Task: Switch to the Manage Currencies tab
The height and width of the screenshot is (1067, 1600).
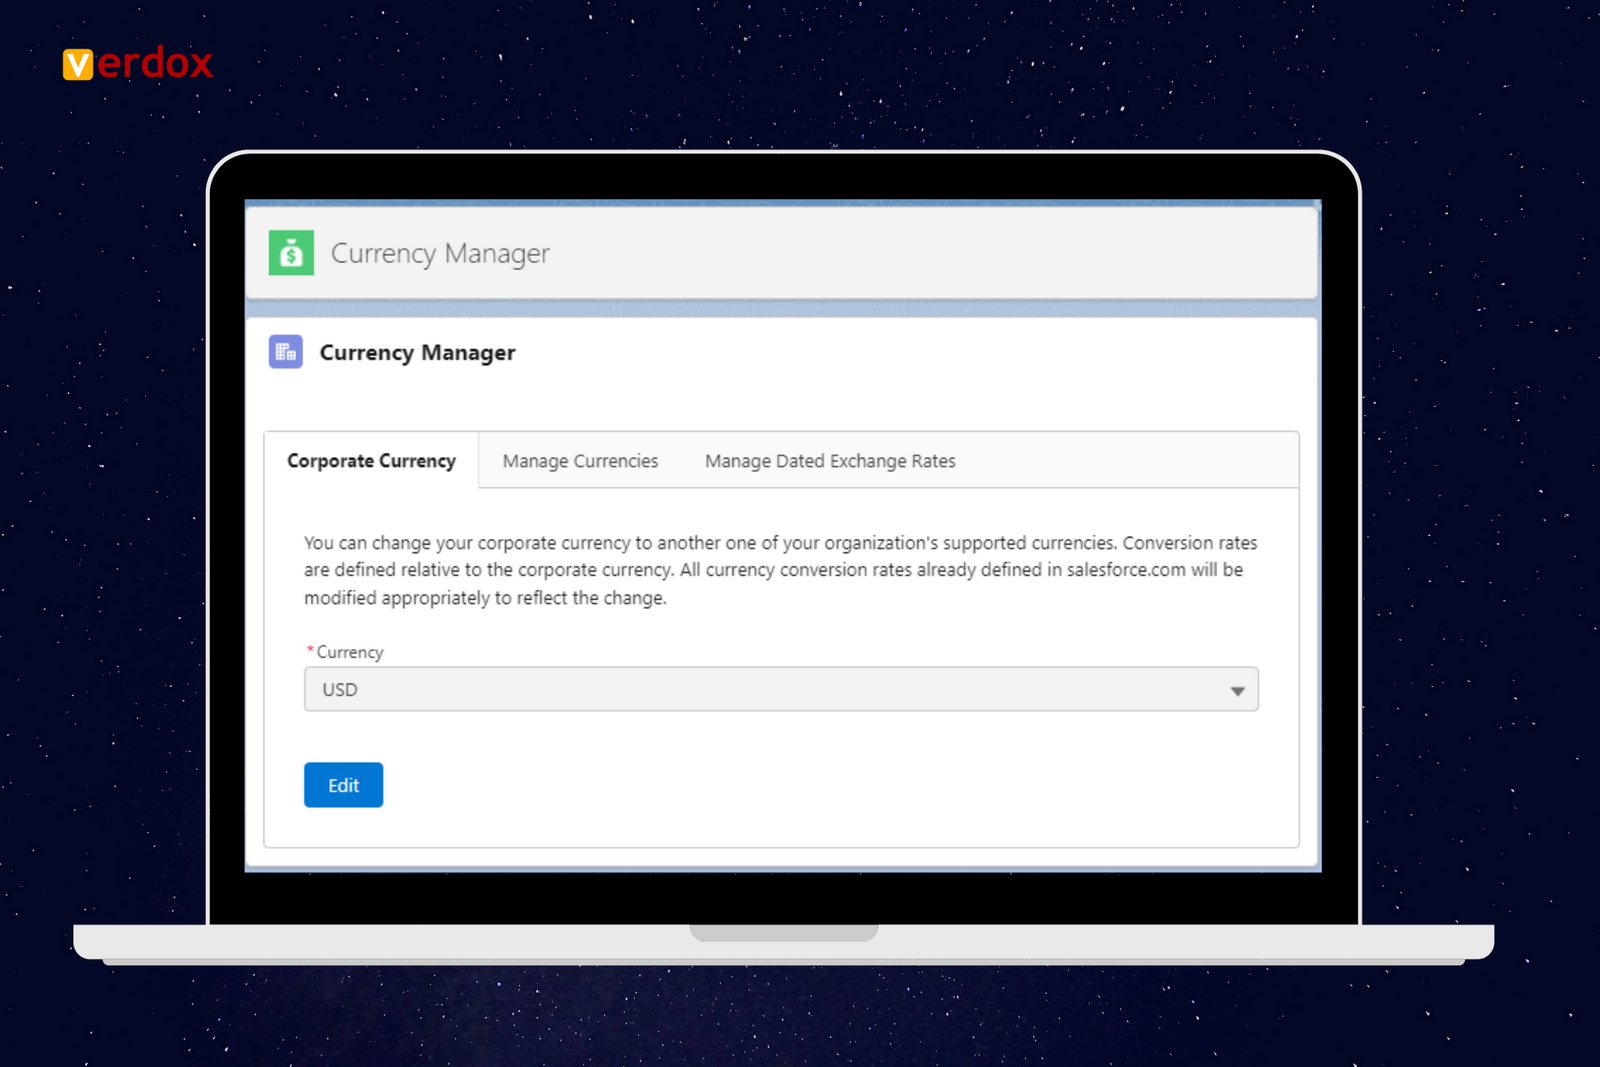Action: [579, 461]
